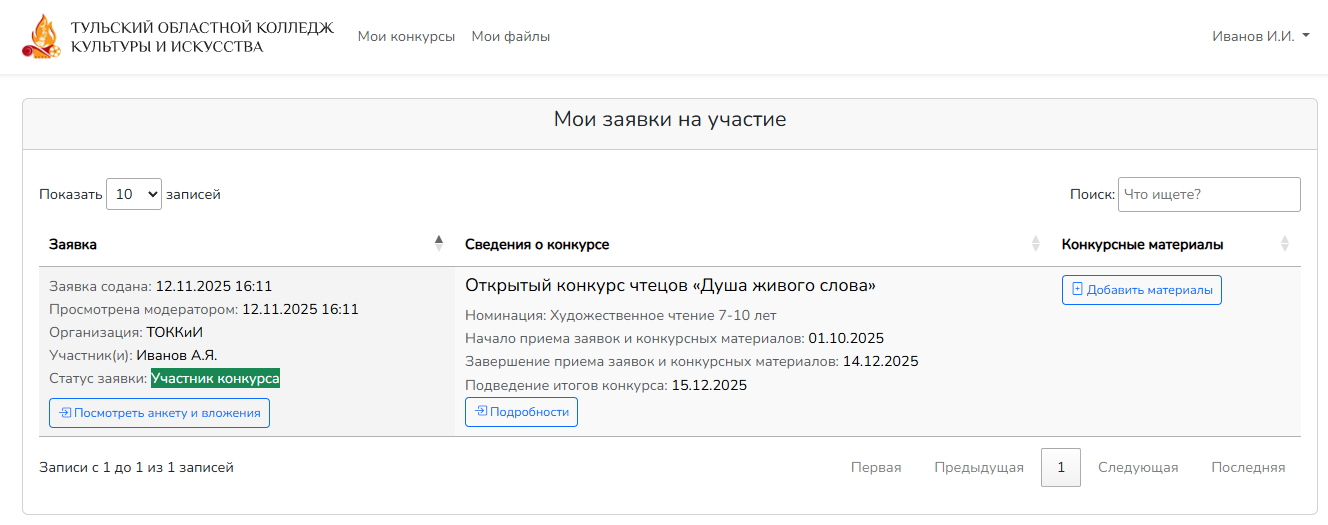The height and width of the screenshot is (525, 1328).
Task: Jump to the Последняя page
Action: point(1248,467)
